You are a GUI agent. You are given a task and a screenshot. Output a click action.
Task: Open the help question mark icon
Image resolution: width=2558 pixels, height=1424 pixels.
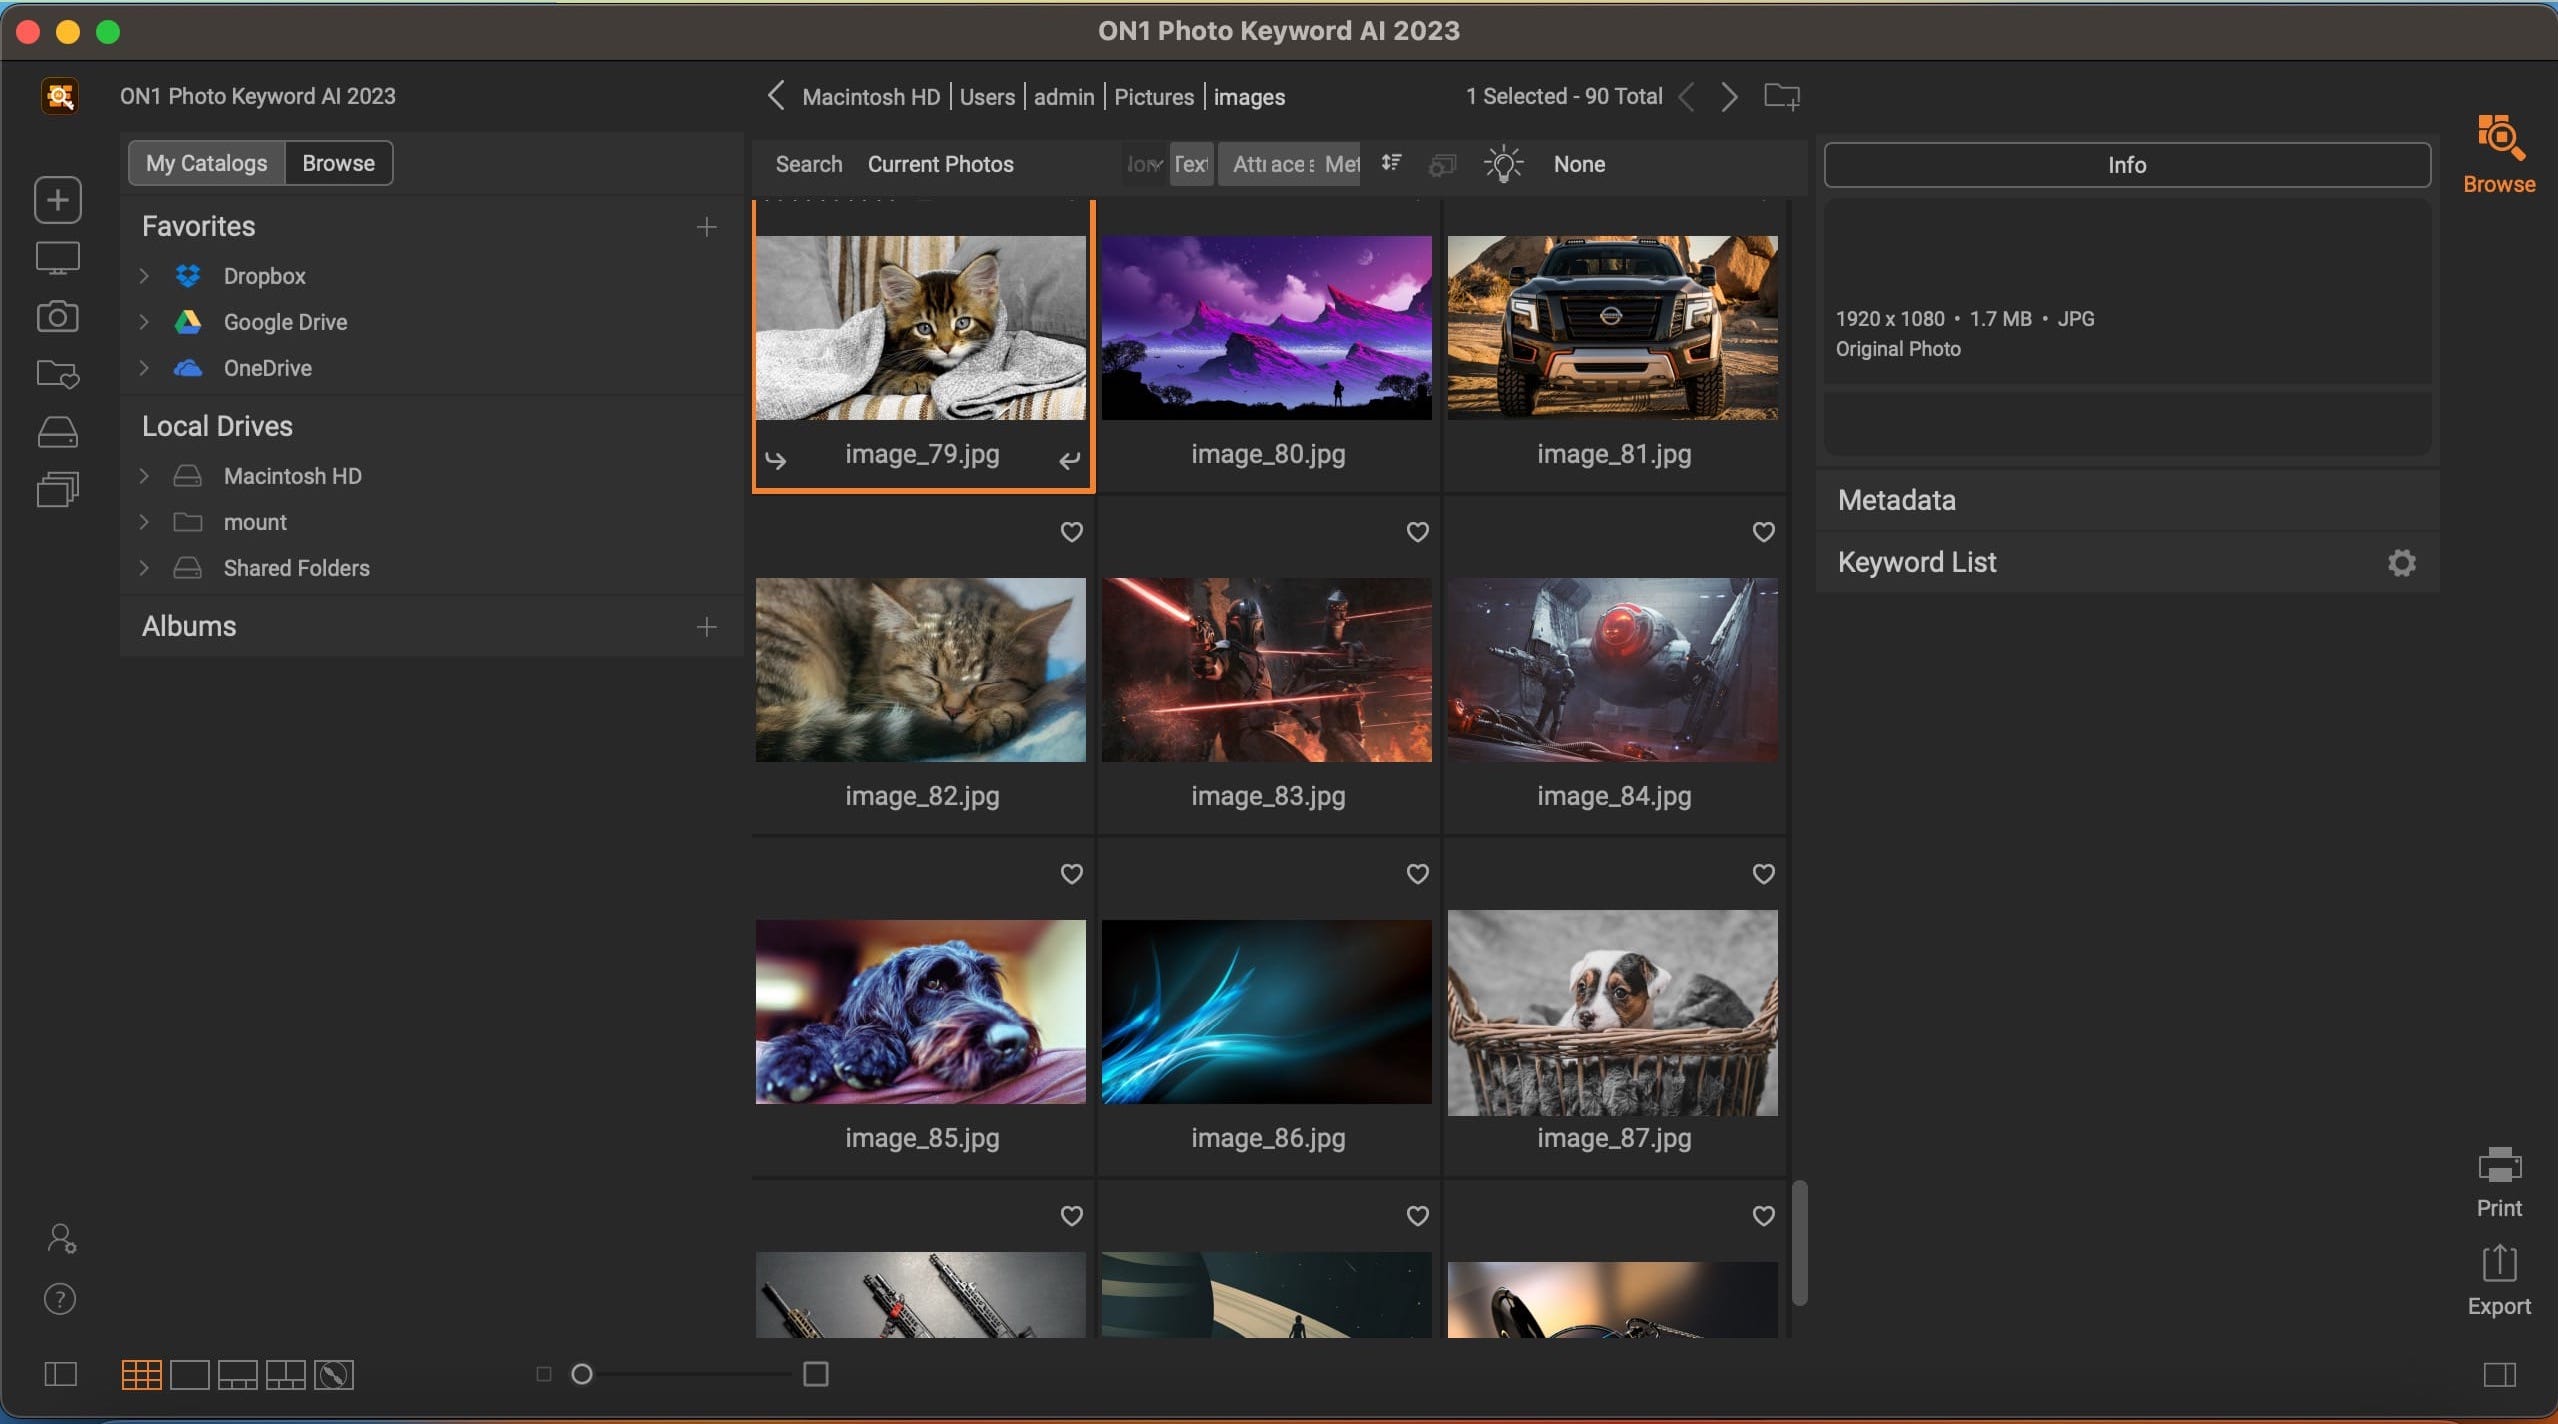pyautogui.click(x=60, y=1299)
